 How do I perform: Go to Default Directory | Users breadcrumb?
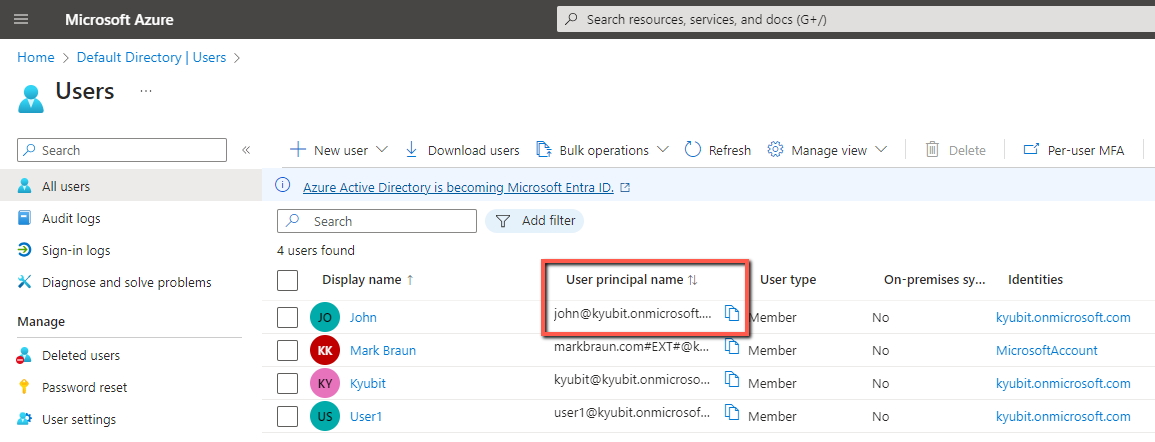[x=151, y=57]
